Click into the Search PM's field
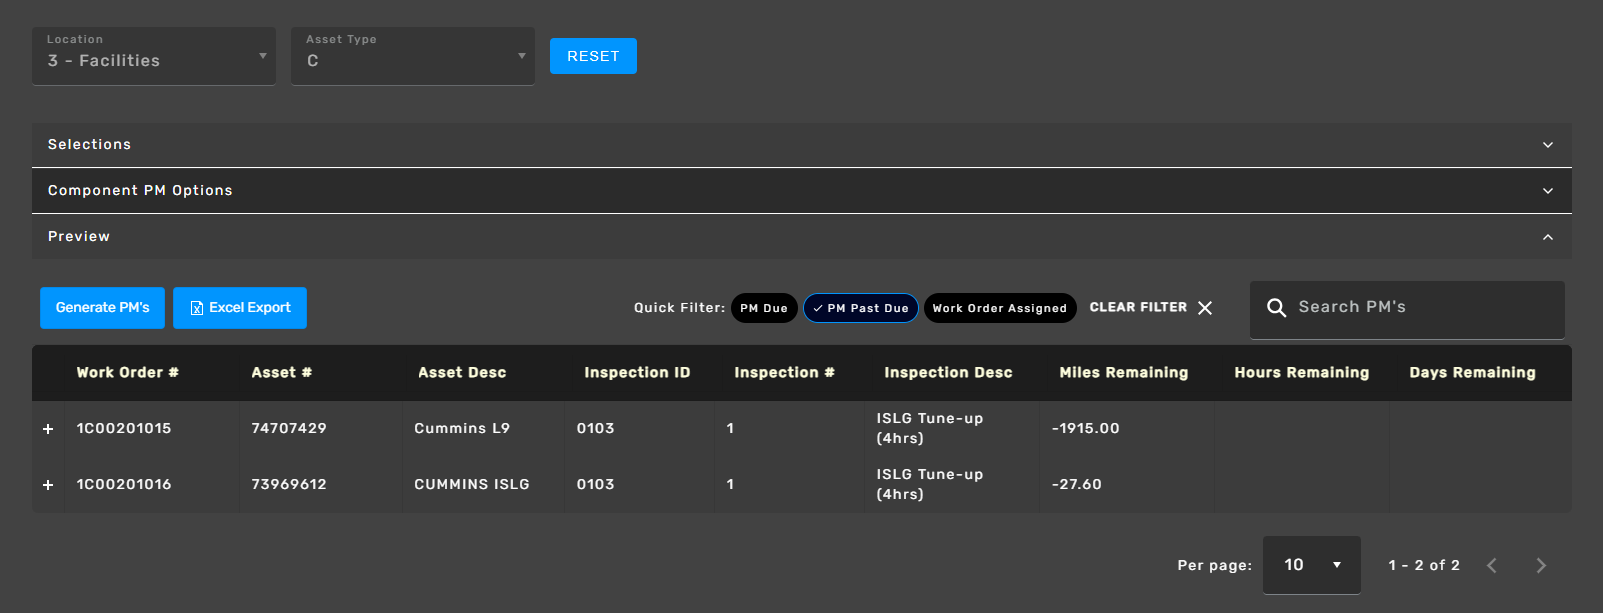Image resolution: width=1603 pixels, height=613 pixels. [1420, 308]
